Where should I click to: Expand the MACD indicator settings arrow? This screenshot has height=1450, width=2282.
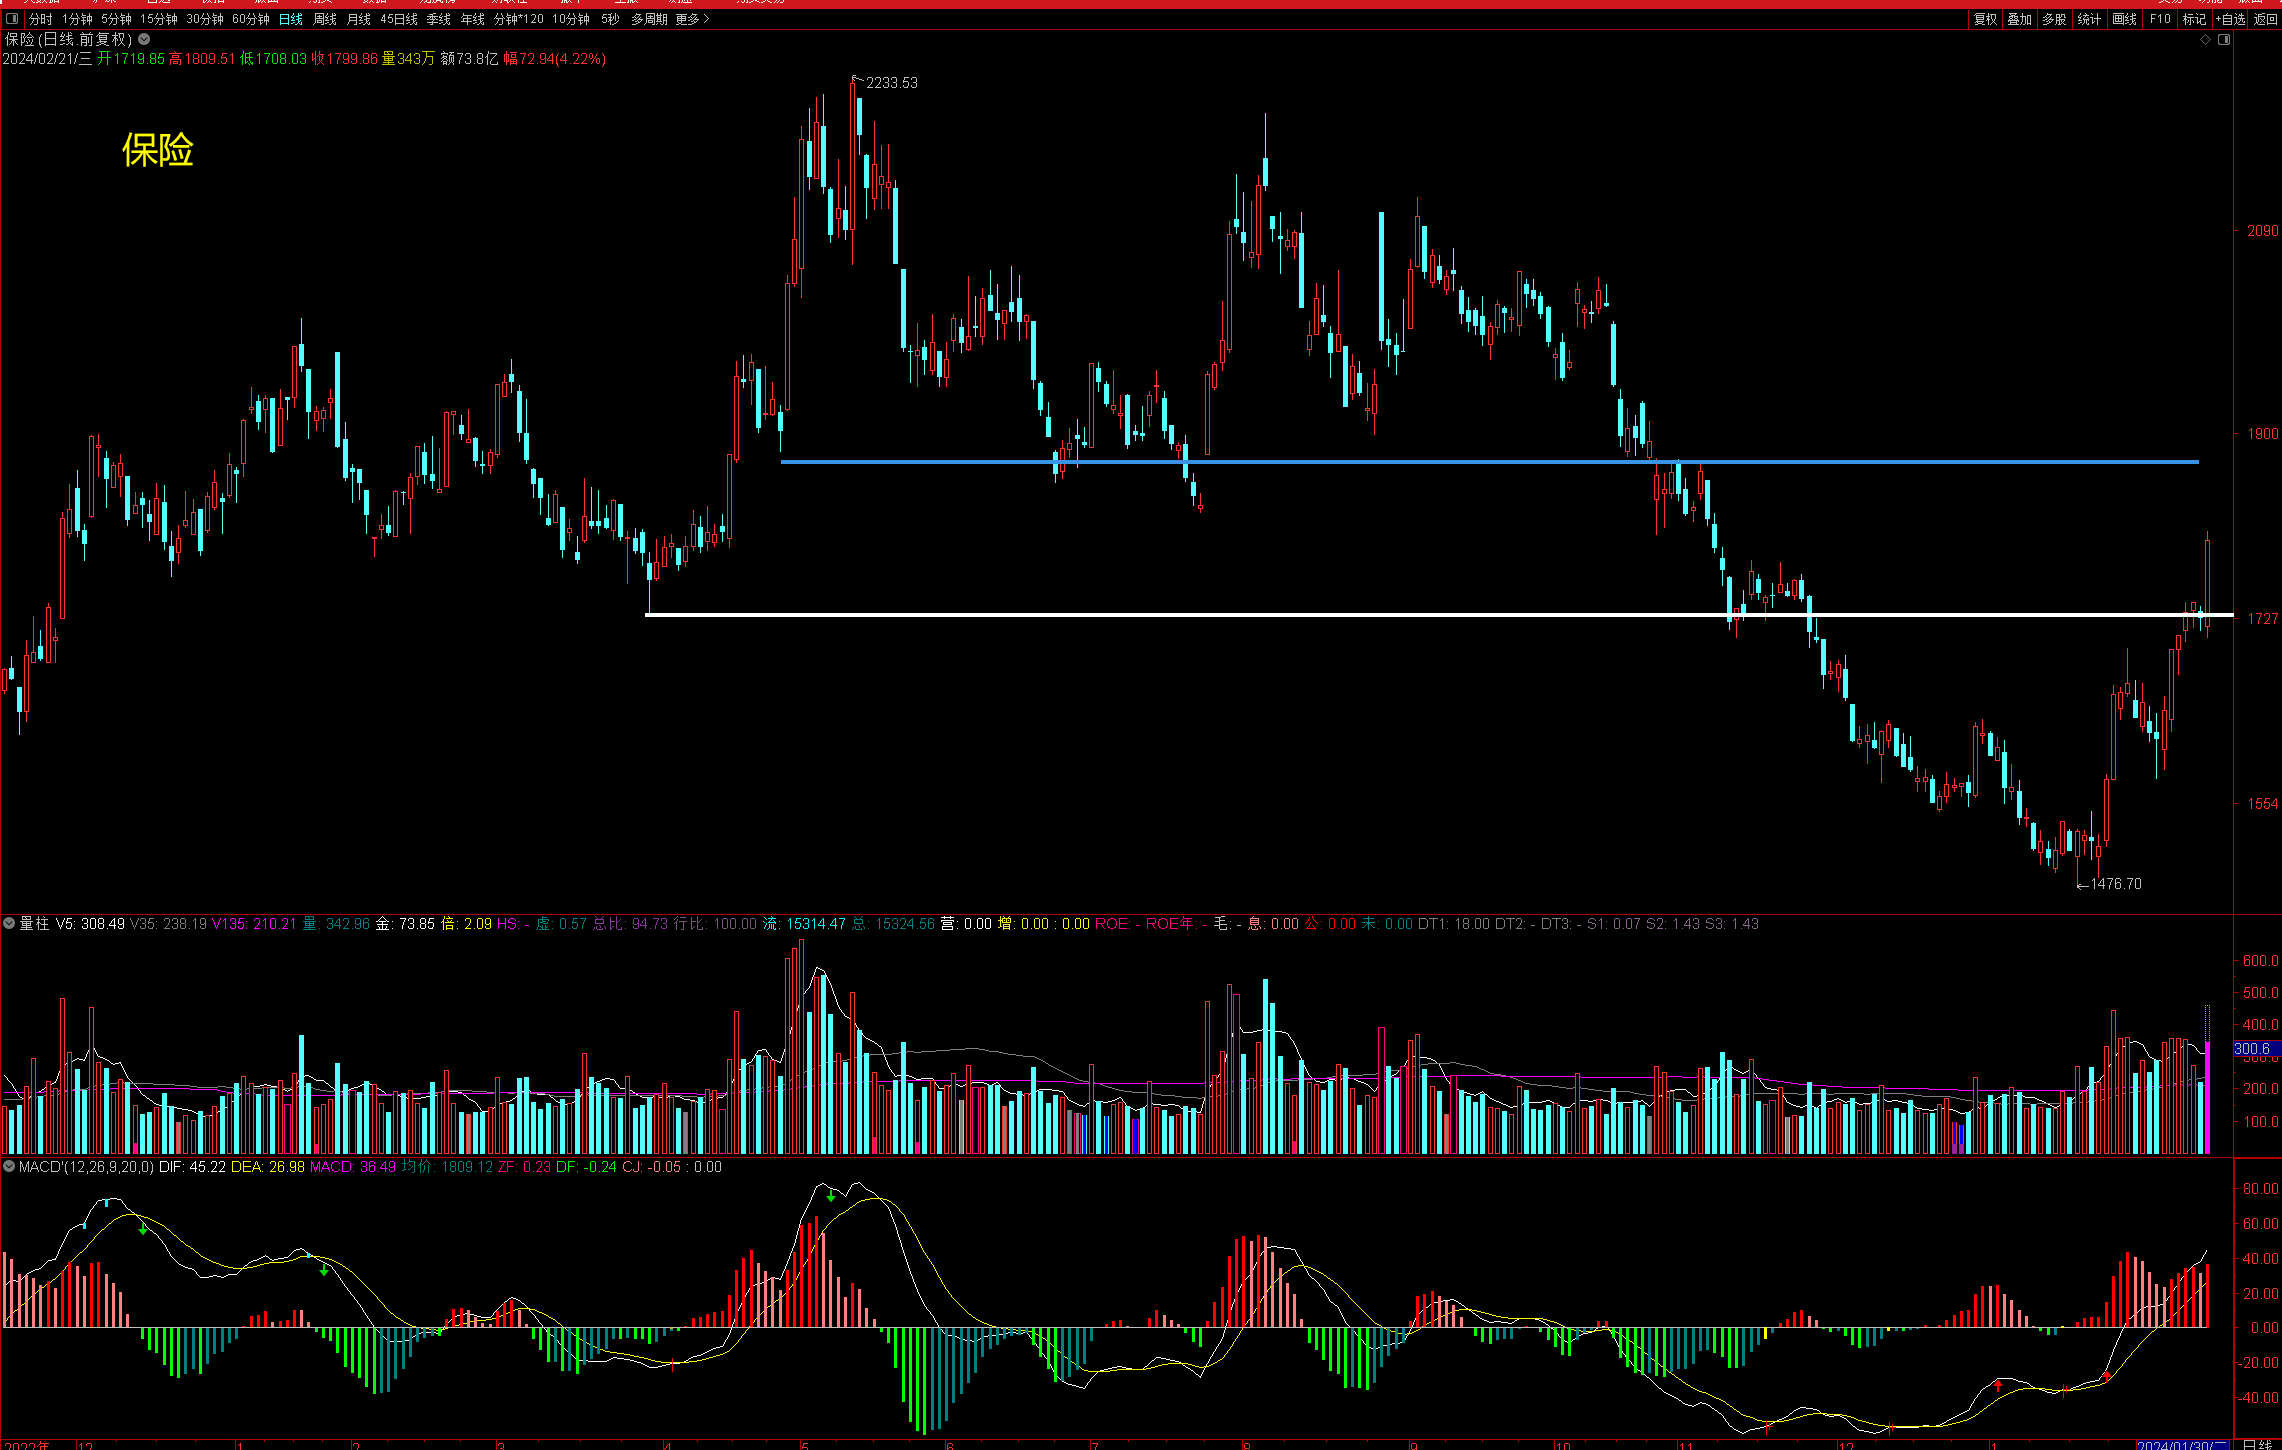point(9,1166)
